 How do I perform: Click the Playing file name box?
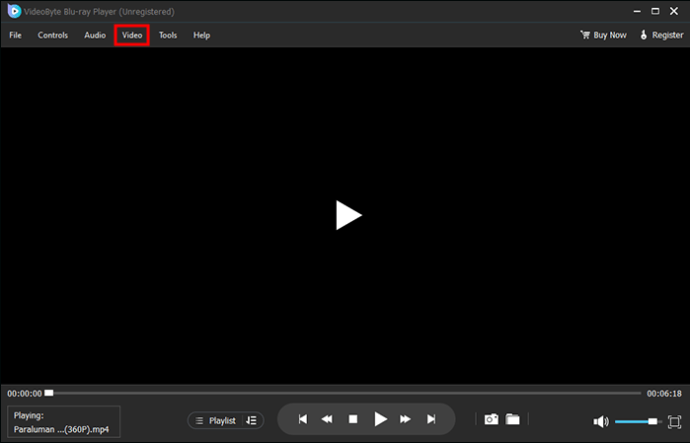pos(64,422)
